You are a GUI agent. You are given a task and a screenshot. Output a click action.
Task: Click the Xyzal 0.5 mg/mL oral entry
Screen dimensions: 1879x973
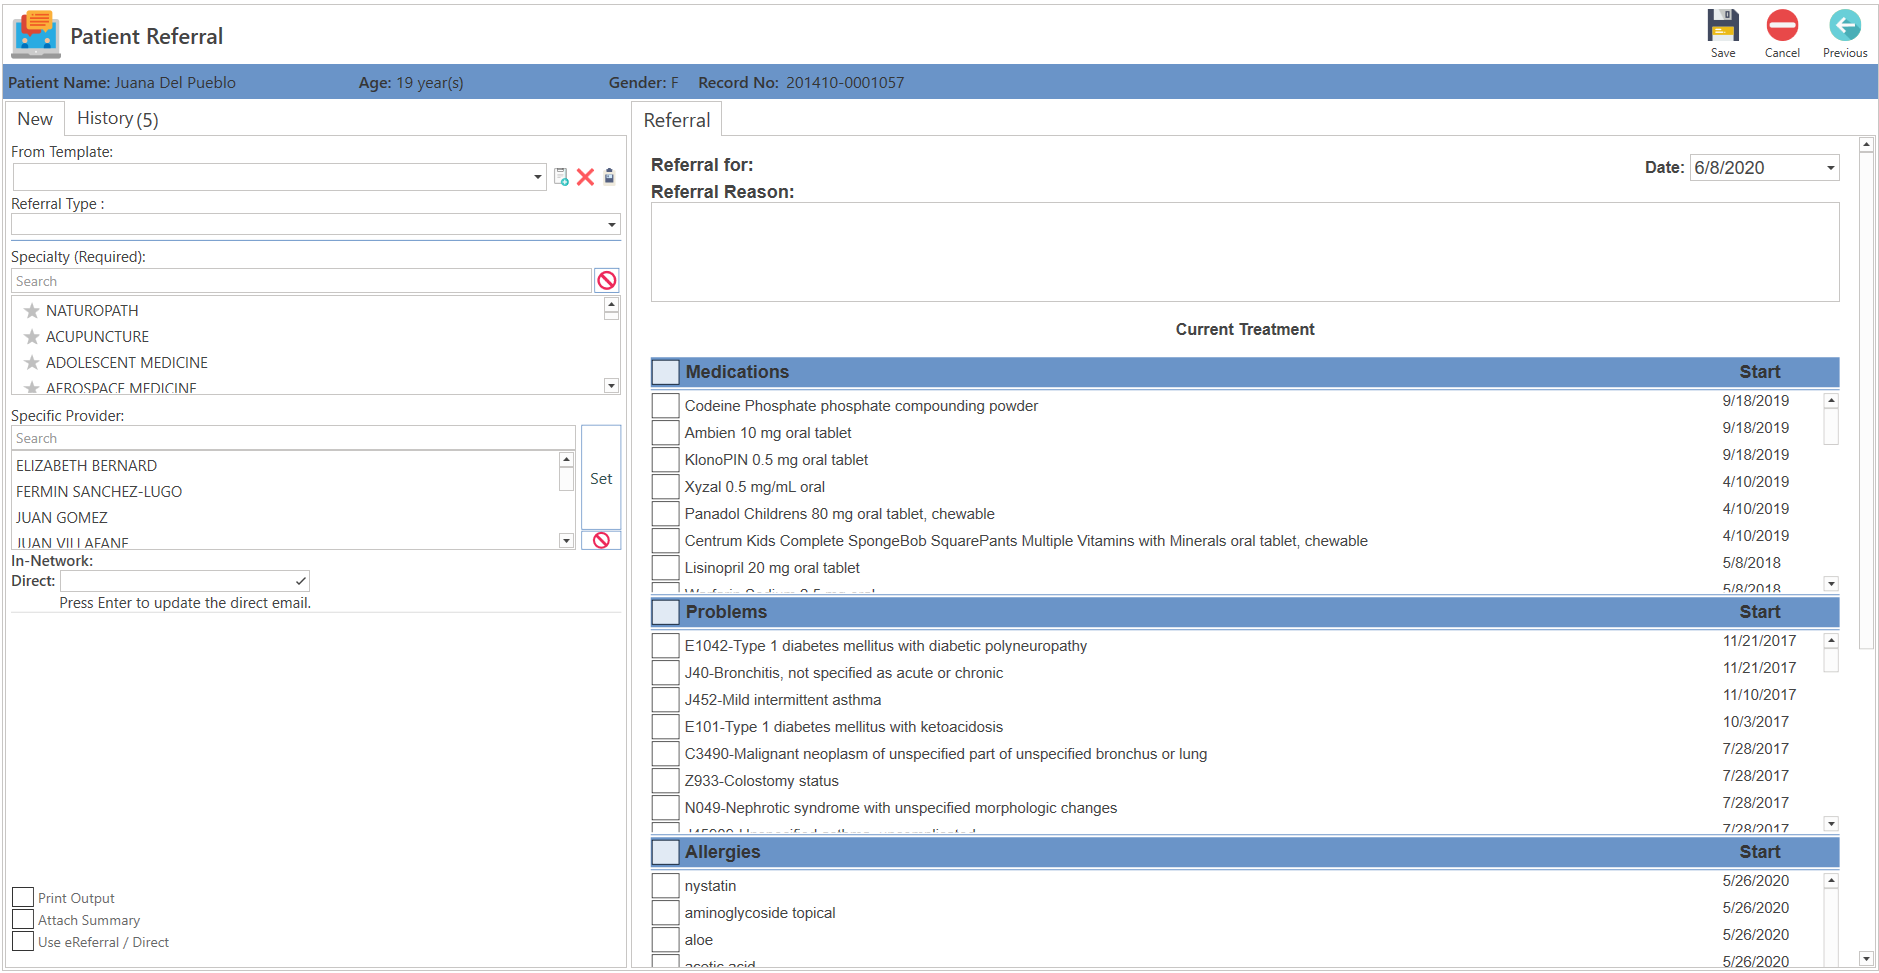click(755, 487)
